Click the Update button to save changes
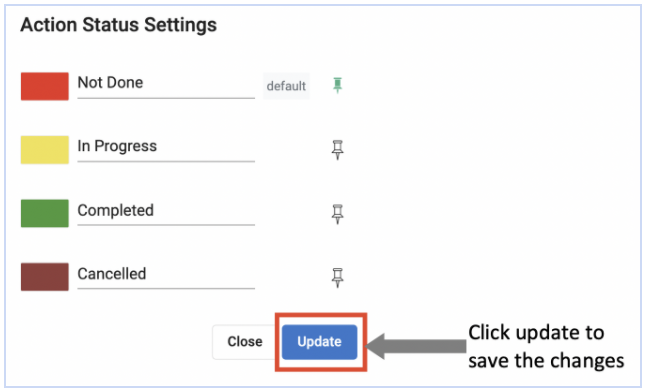This screenshot has width=646, height=392. click(319, 342)
